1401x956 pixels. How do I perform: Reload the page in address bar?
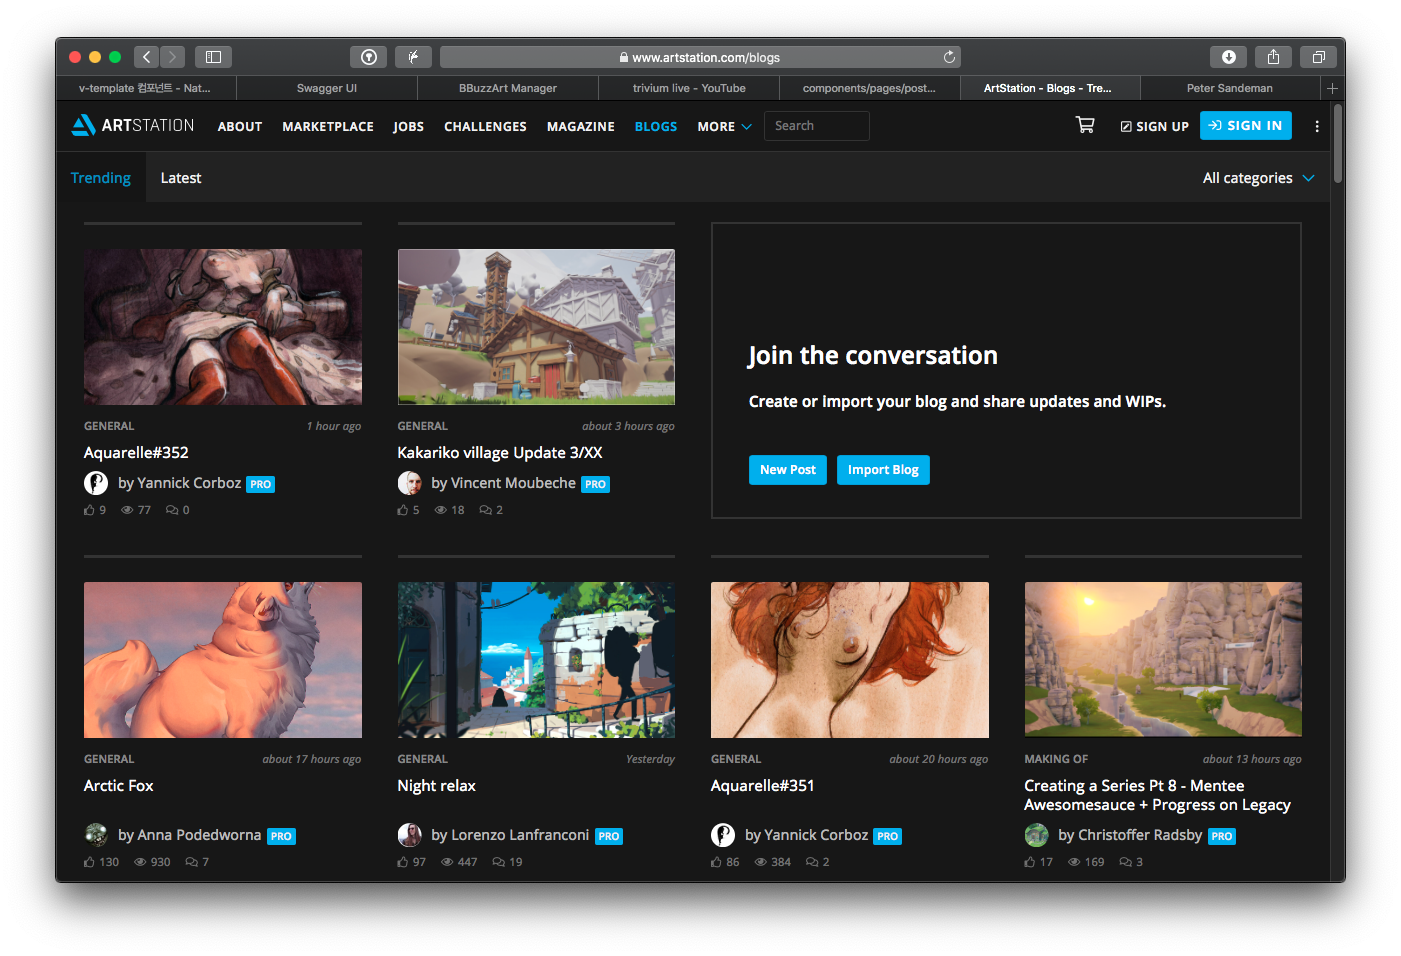(x=949, y=57)
